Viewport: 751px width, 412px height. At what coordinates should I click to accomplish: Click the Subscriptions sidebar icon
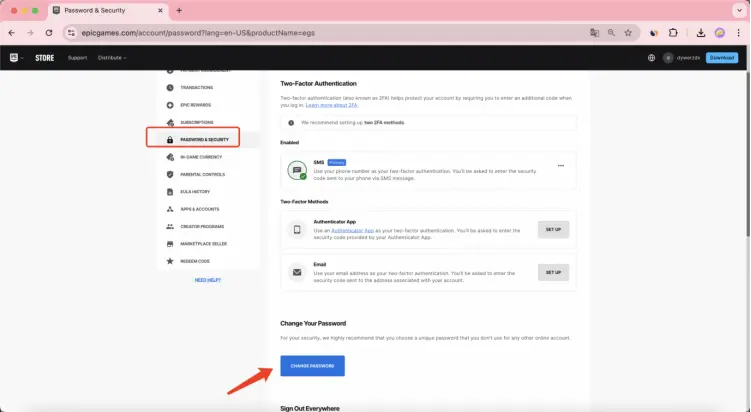point(170,123)
